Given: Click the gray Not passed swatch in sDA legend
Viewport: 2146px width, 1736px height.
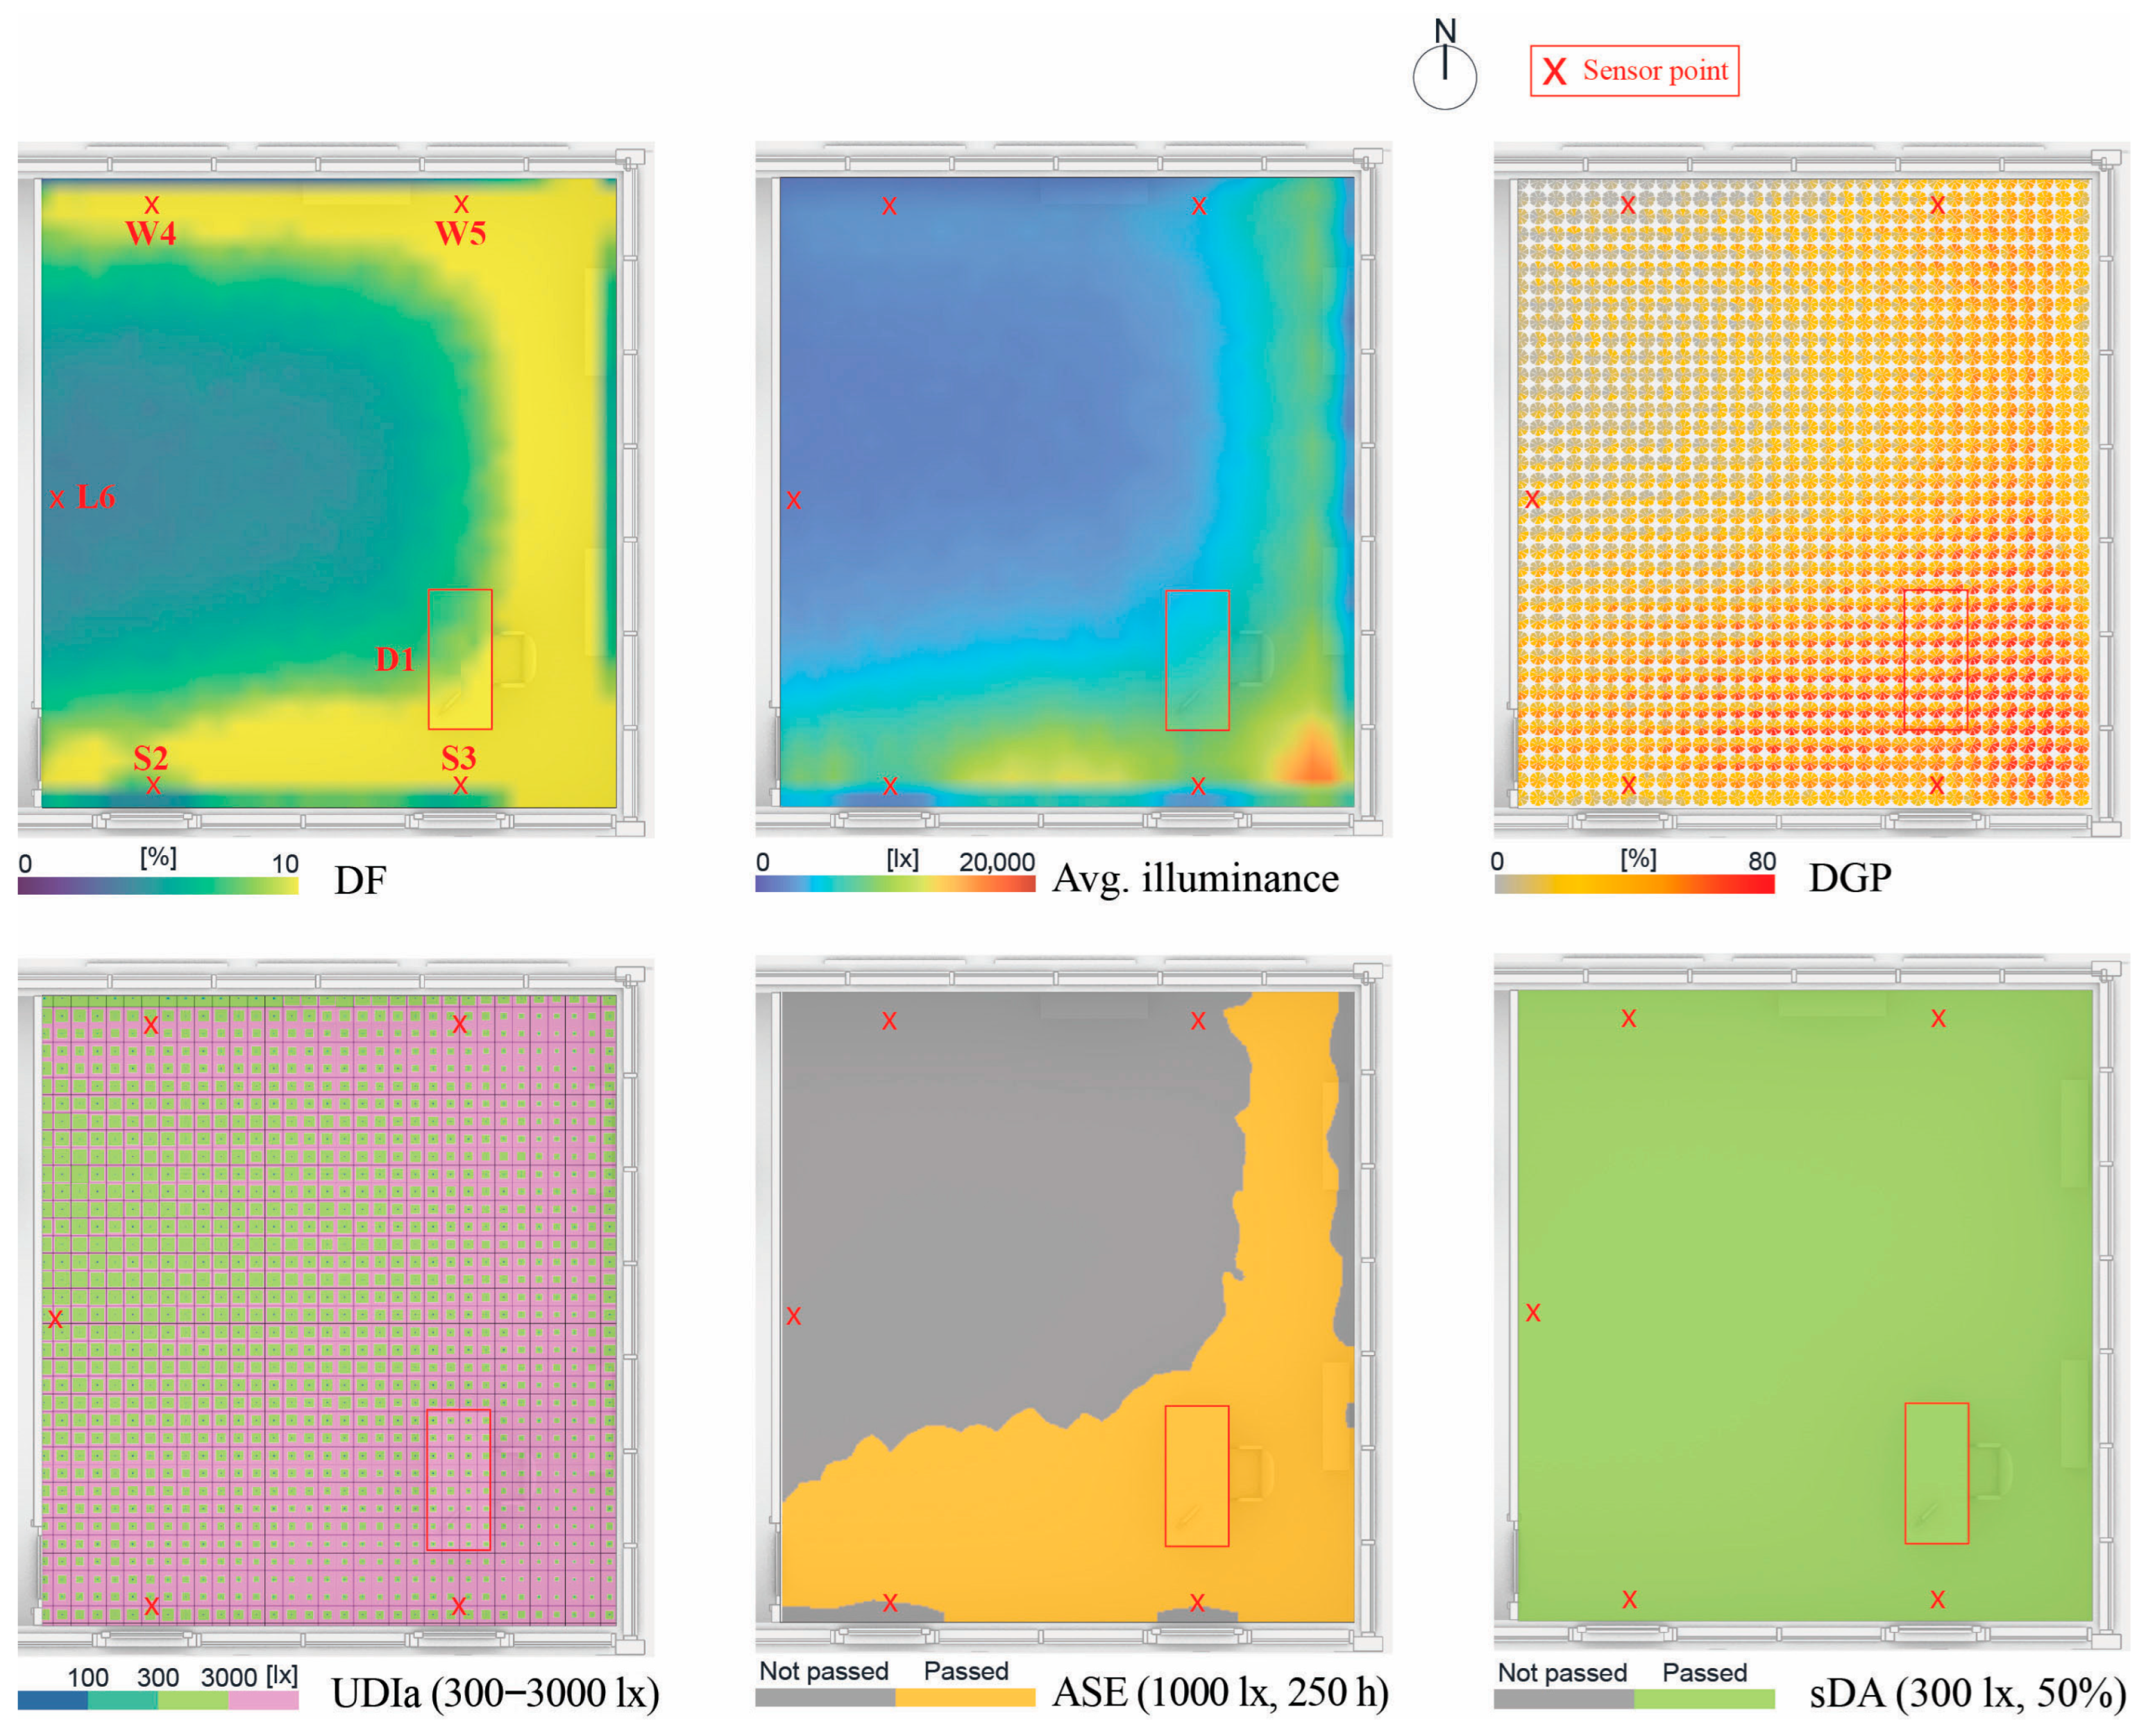Looking at the screenshot, I should [1563, 1698].
